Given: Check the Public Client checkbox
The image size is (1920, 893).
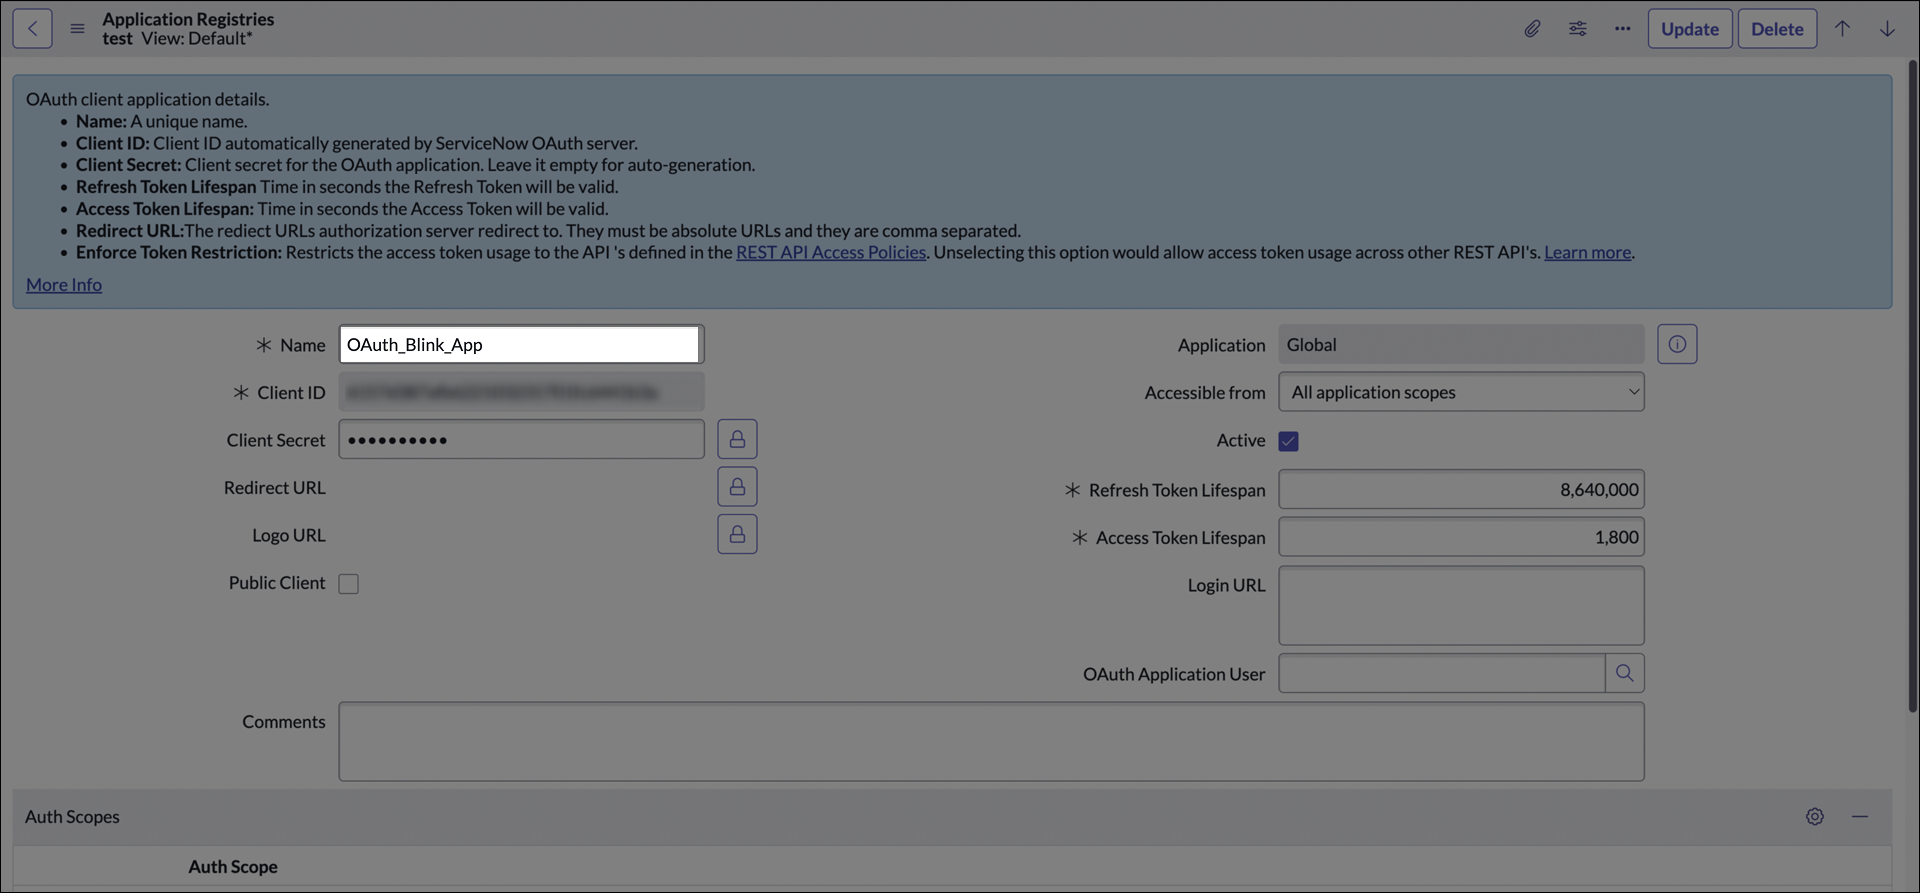Looking at the screenshot, I should pos(348,584).
